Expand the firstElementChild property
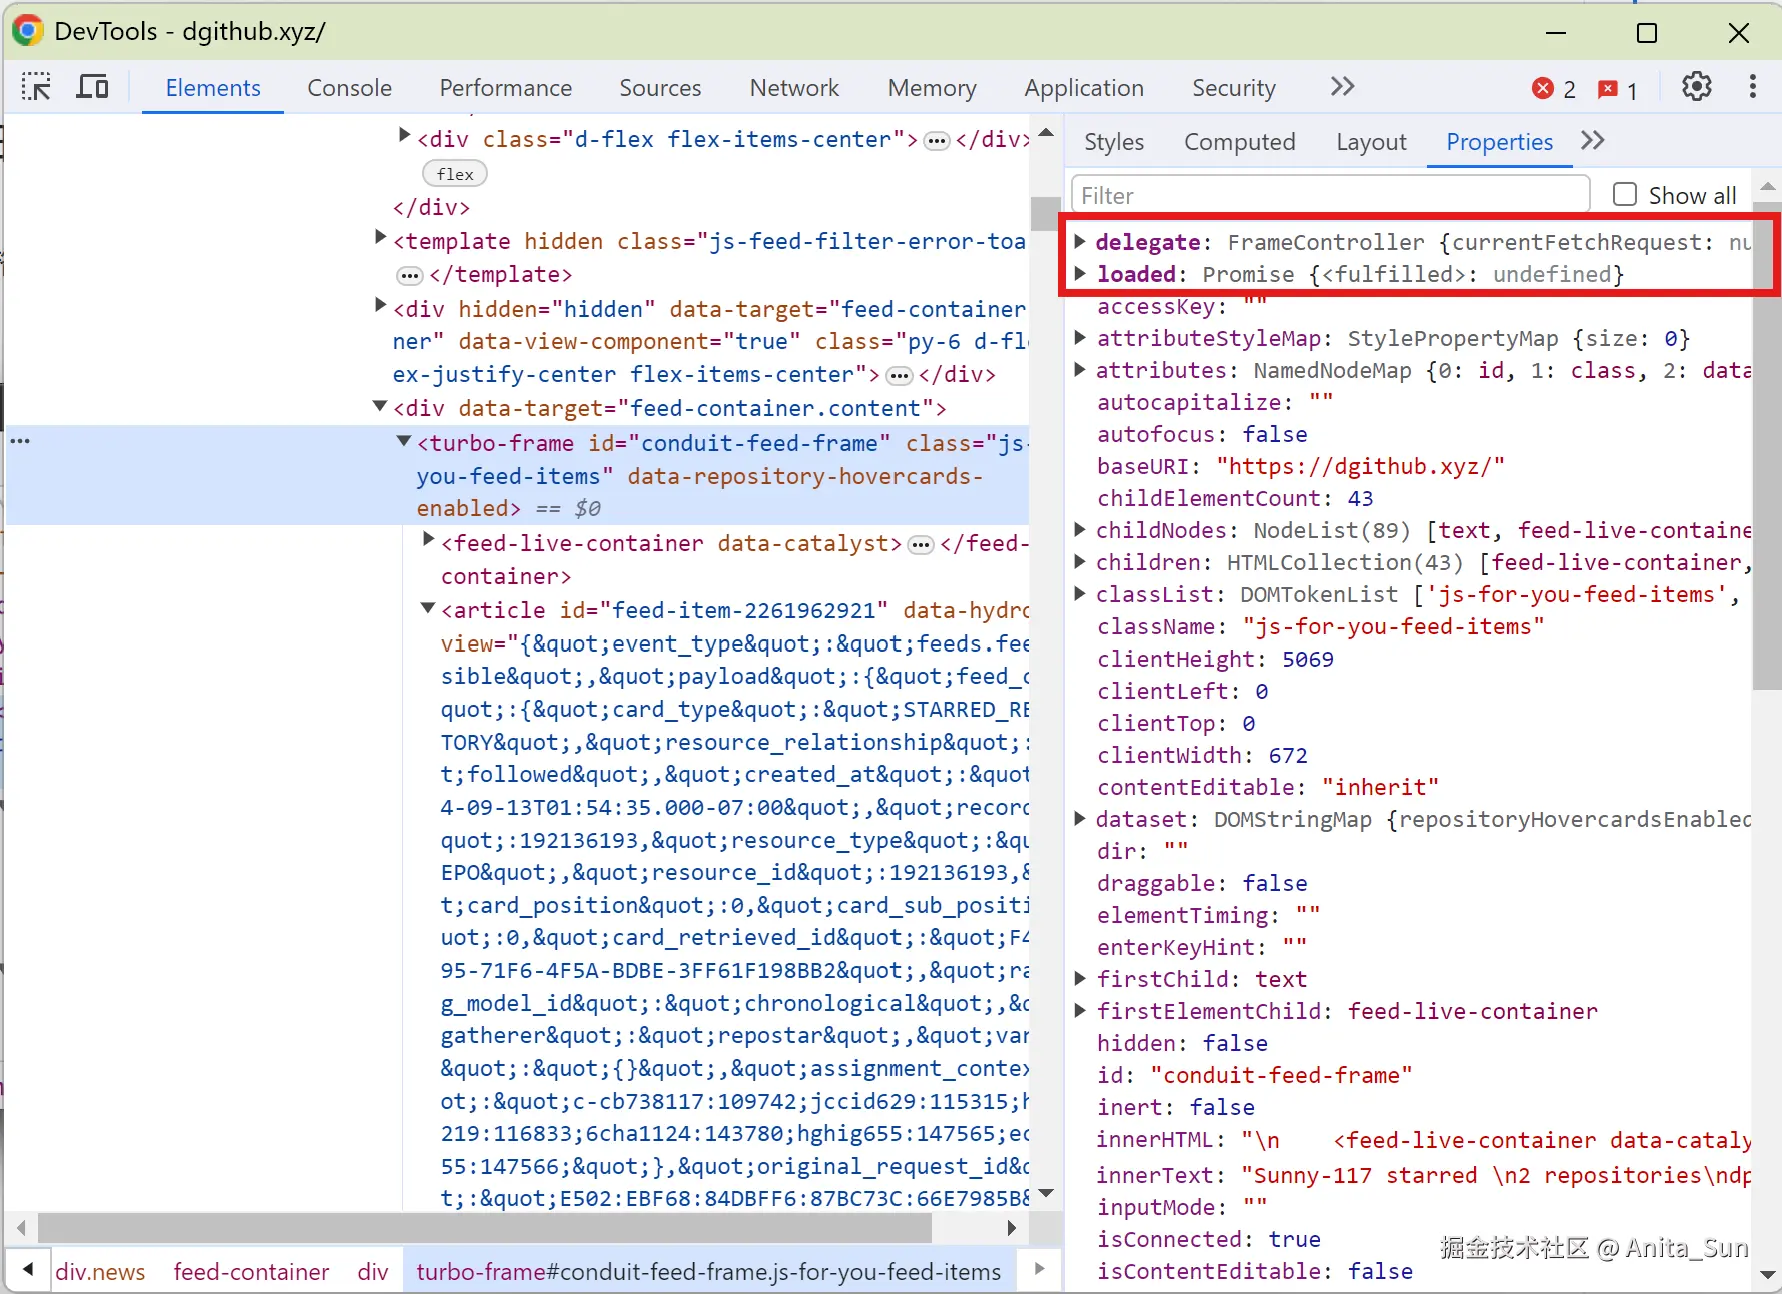 1080,1010
